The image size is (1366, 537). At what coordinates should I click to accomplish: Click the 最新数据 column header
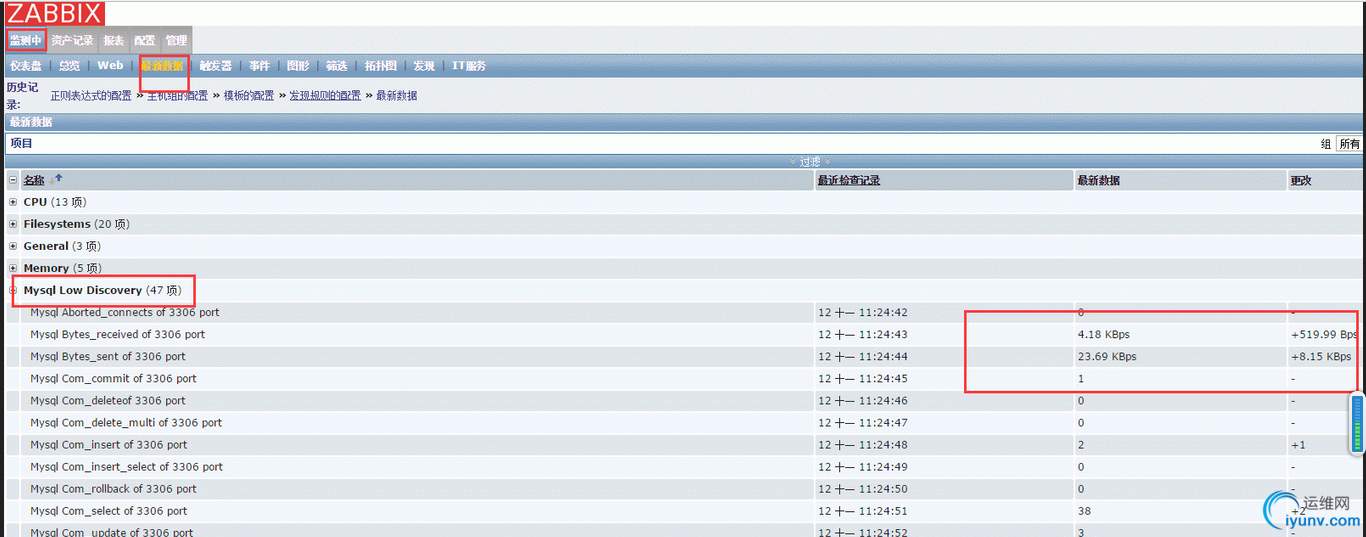click(1098, 181)
